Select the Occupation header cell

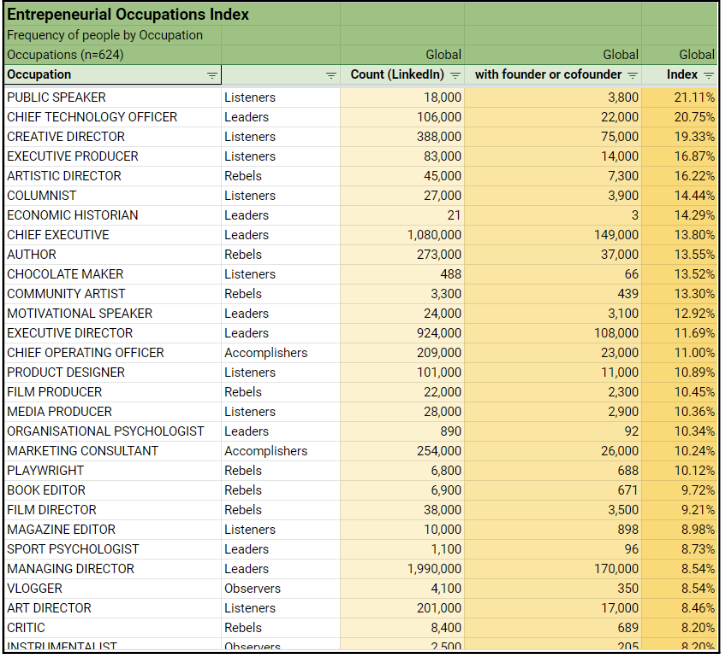(113, 75)
